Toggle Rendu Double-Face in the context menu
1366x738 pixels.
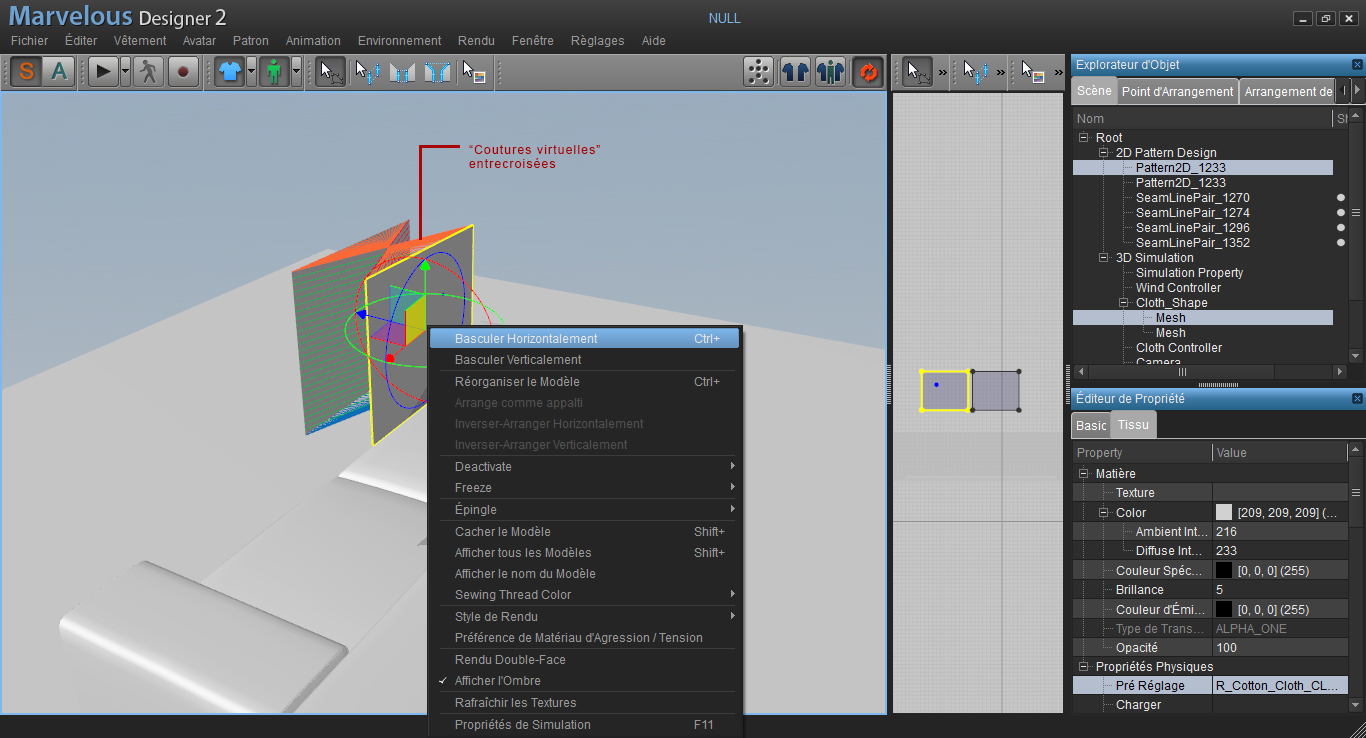585,660
